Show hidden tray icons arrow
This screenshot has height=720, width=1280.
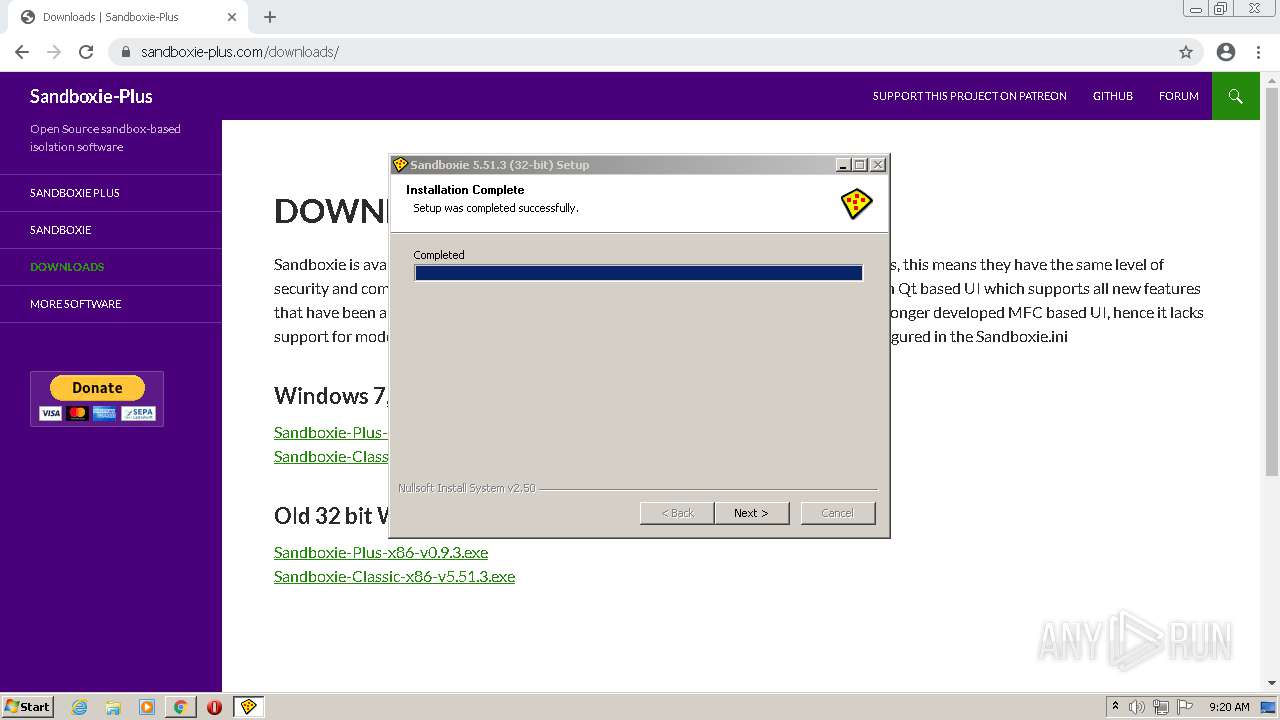click(1115, 707)
